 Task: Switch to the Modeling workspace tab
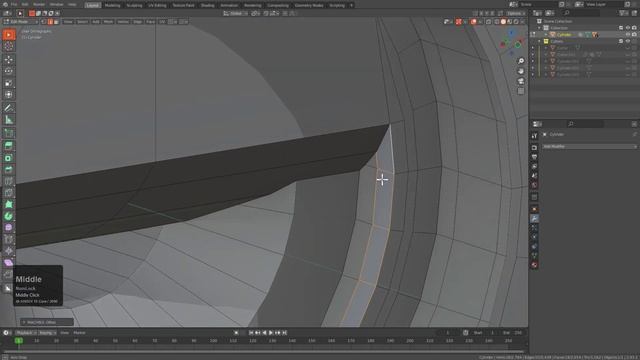[x=112, y=5]
